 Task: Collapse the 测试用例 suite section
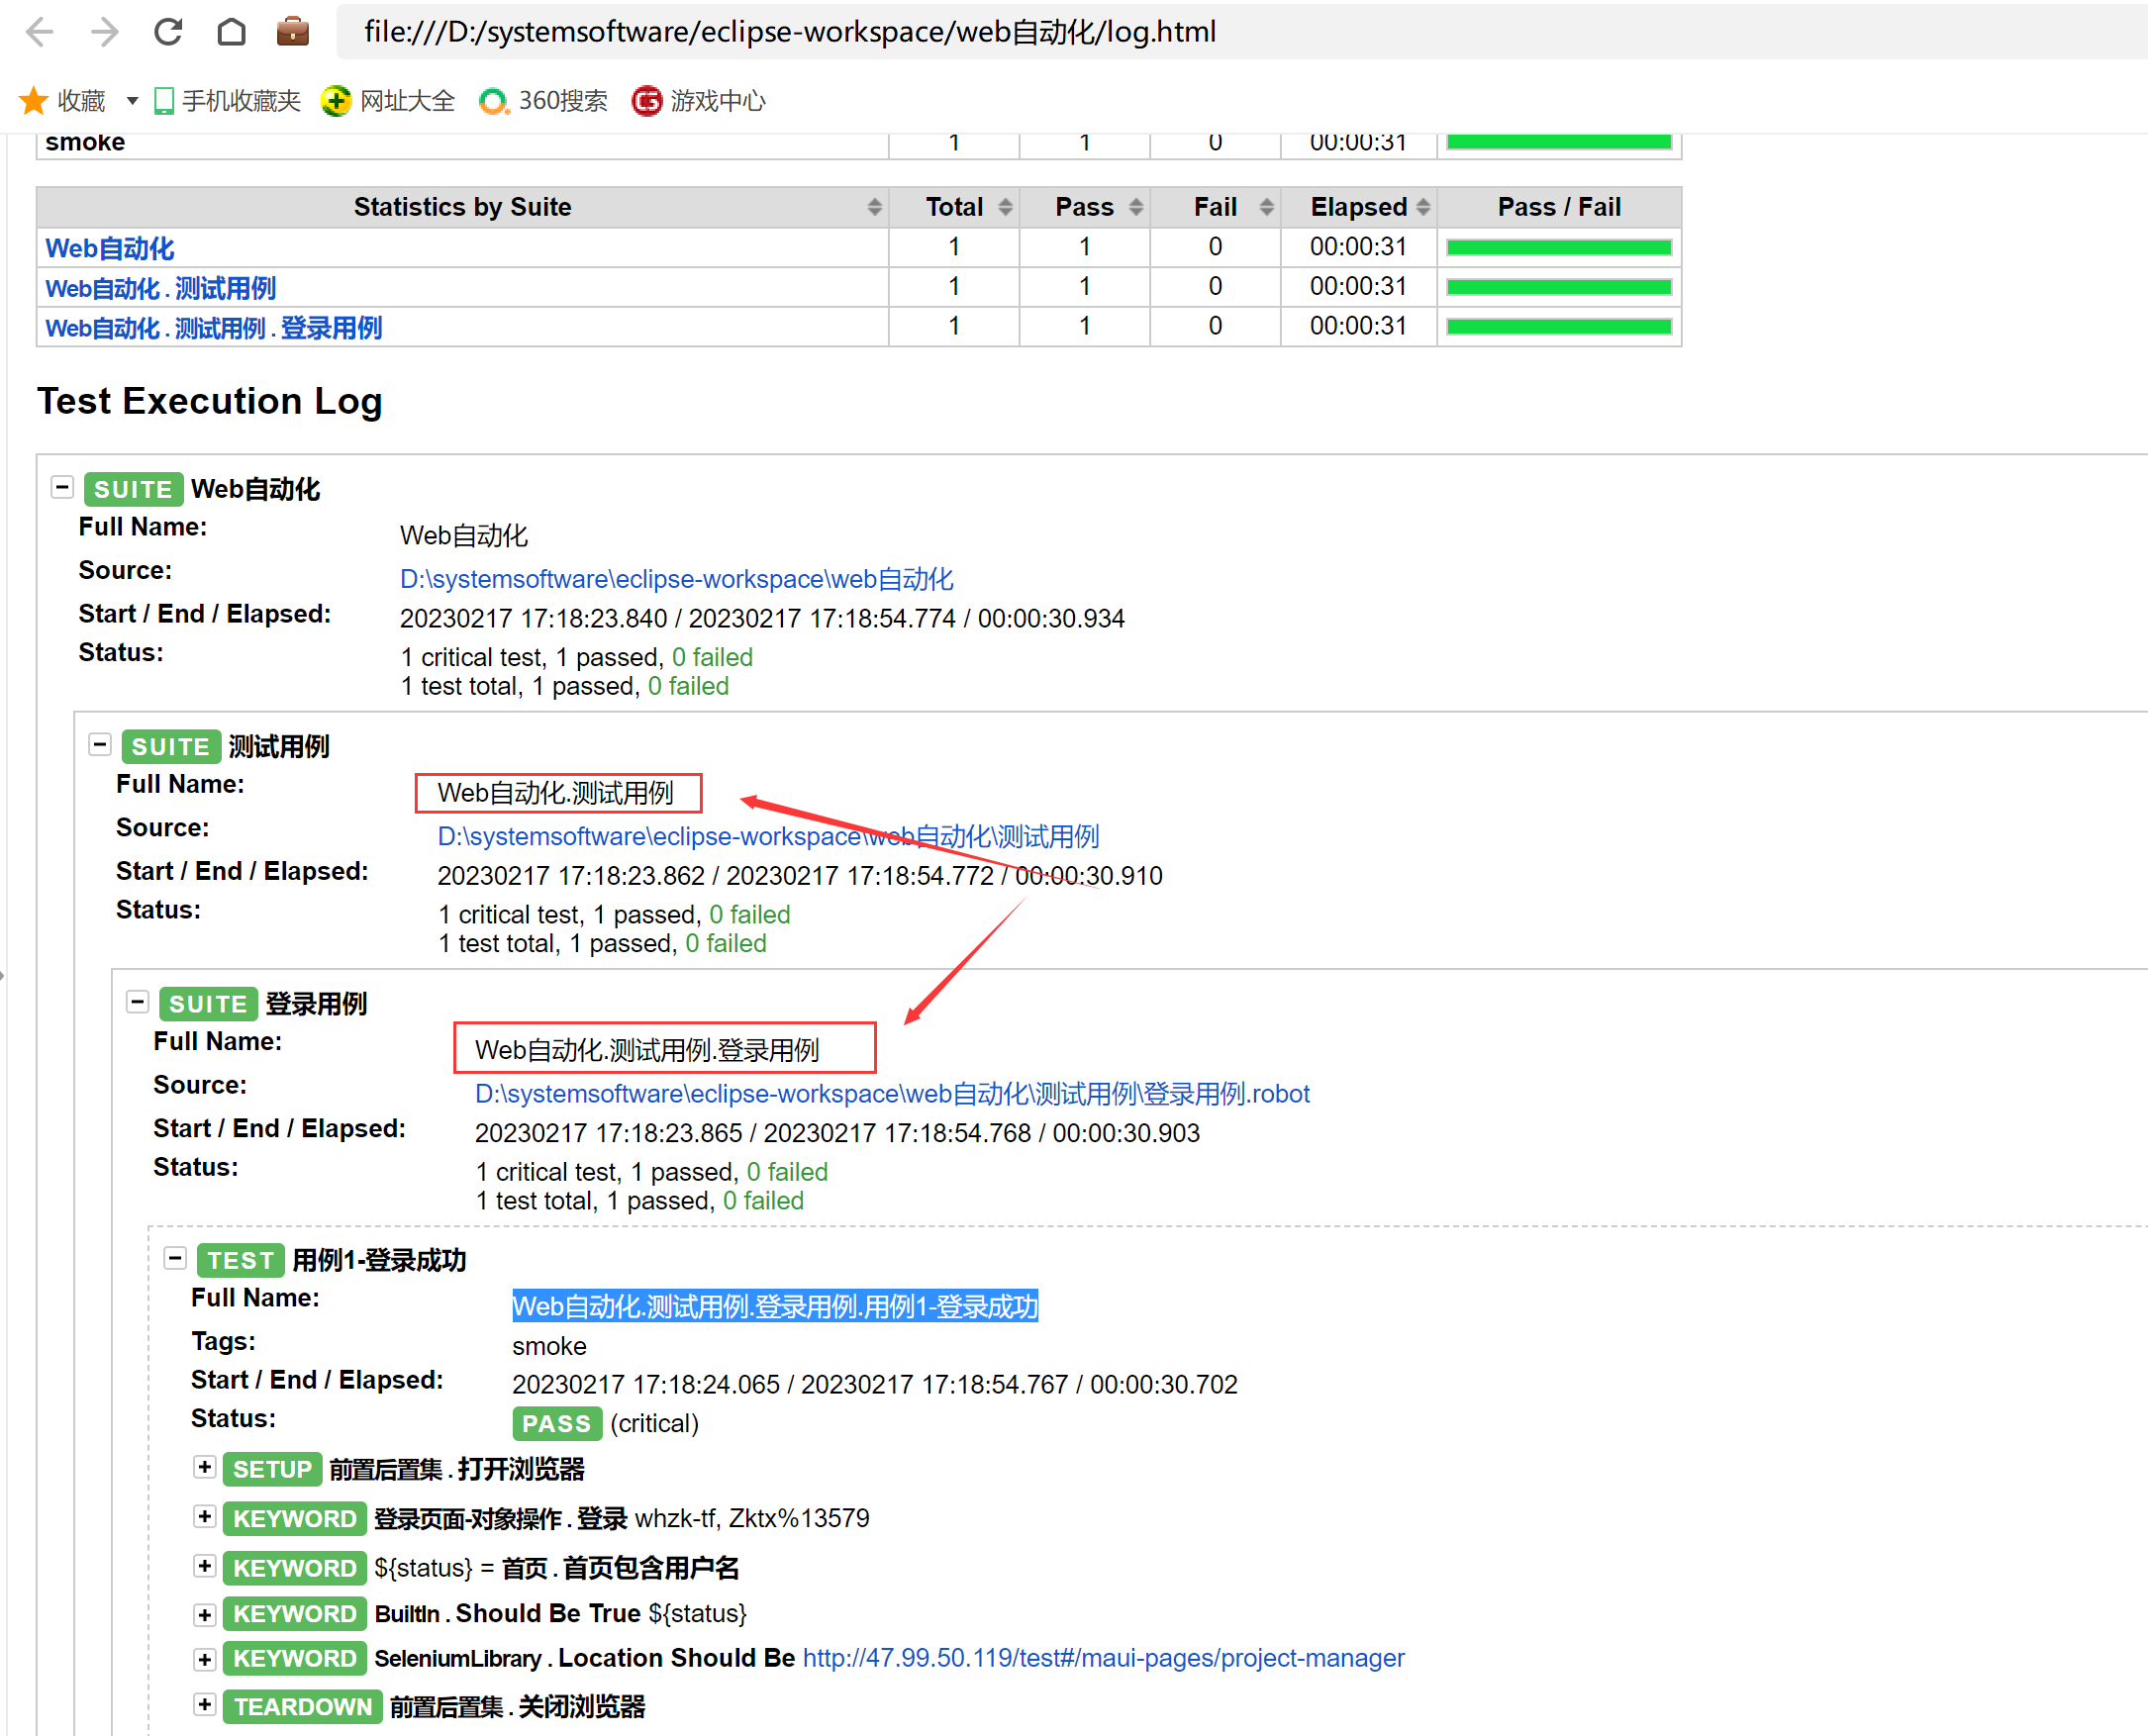99,745
